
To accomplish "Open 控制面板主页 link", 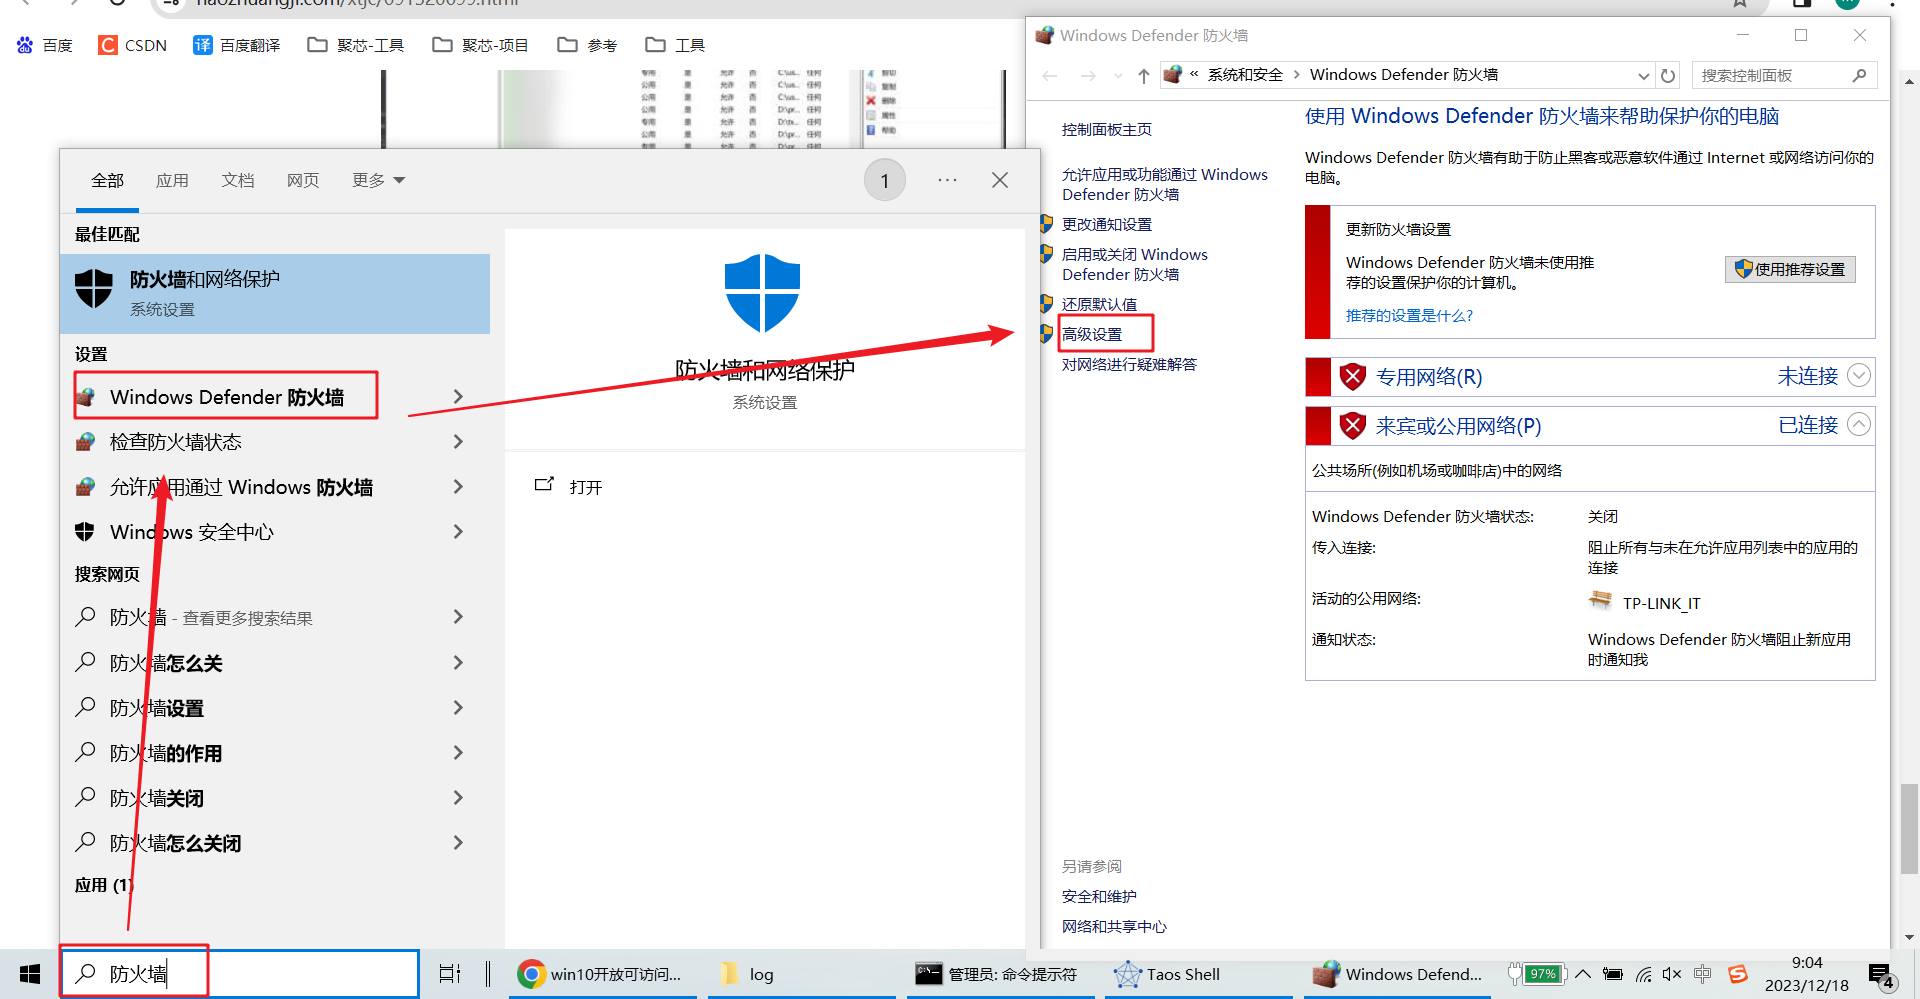I will 1107,129.
